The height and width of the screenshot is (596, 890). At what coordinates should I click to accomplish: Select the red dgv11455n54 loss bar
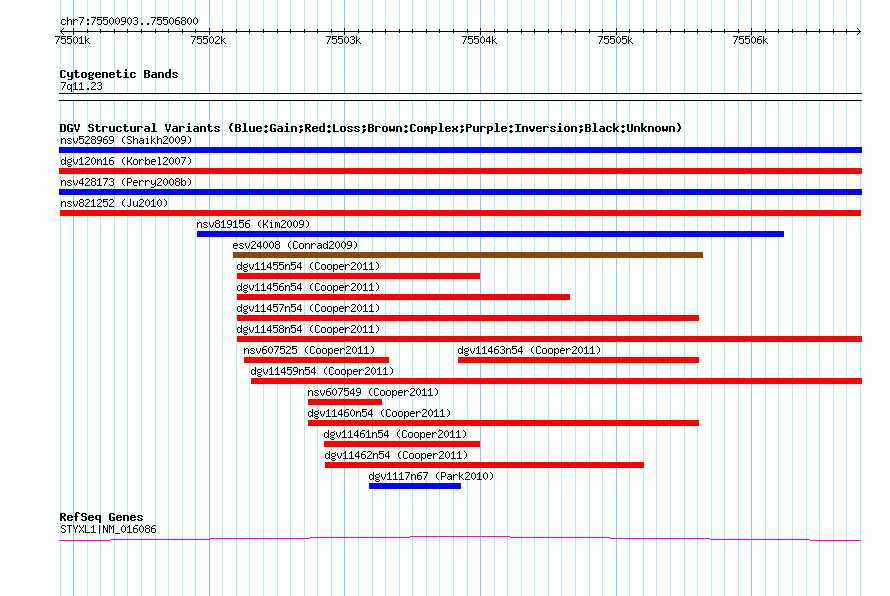click(x=358, y=276)
